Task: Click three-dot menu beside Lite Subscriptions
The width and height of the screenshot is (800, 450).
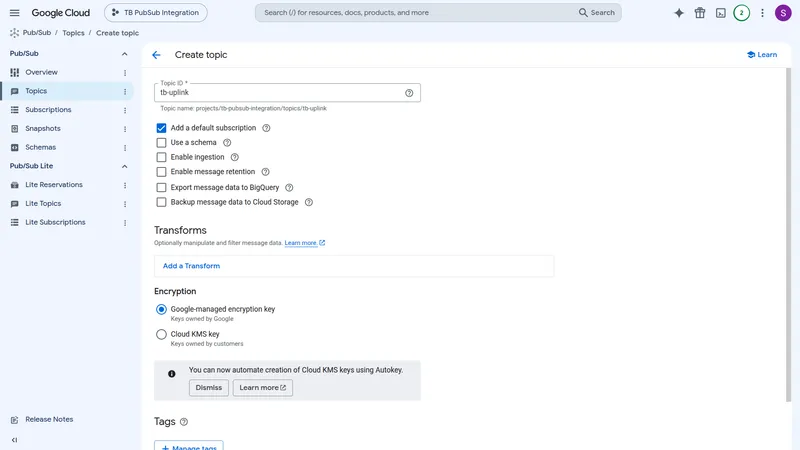Action: (125, 223)
